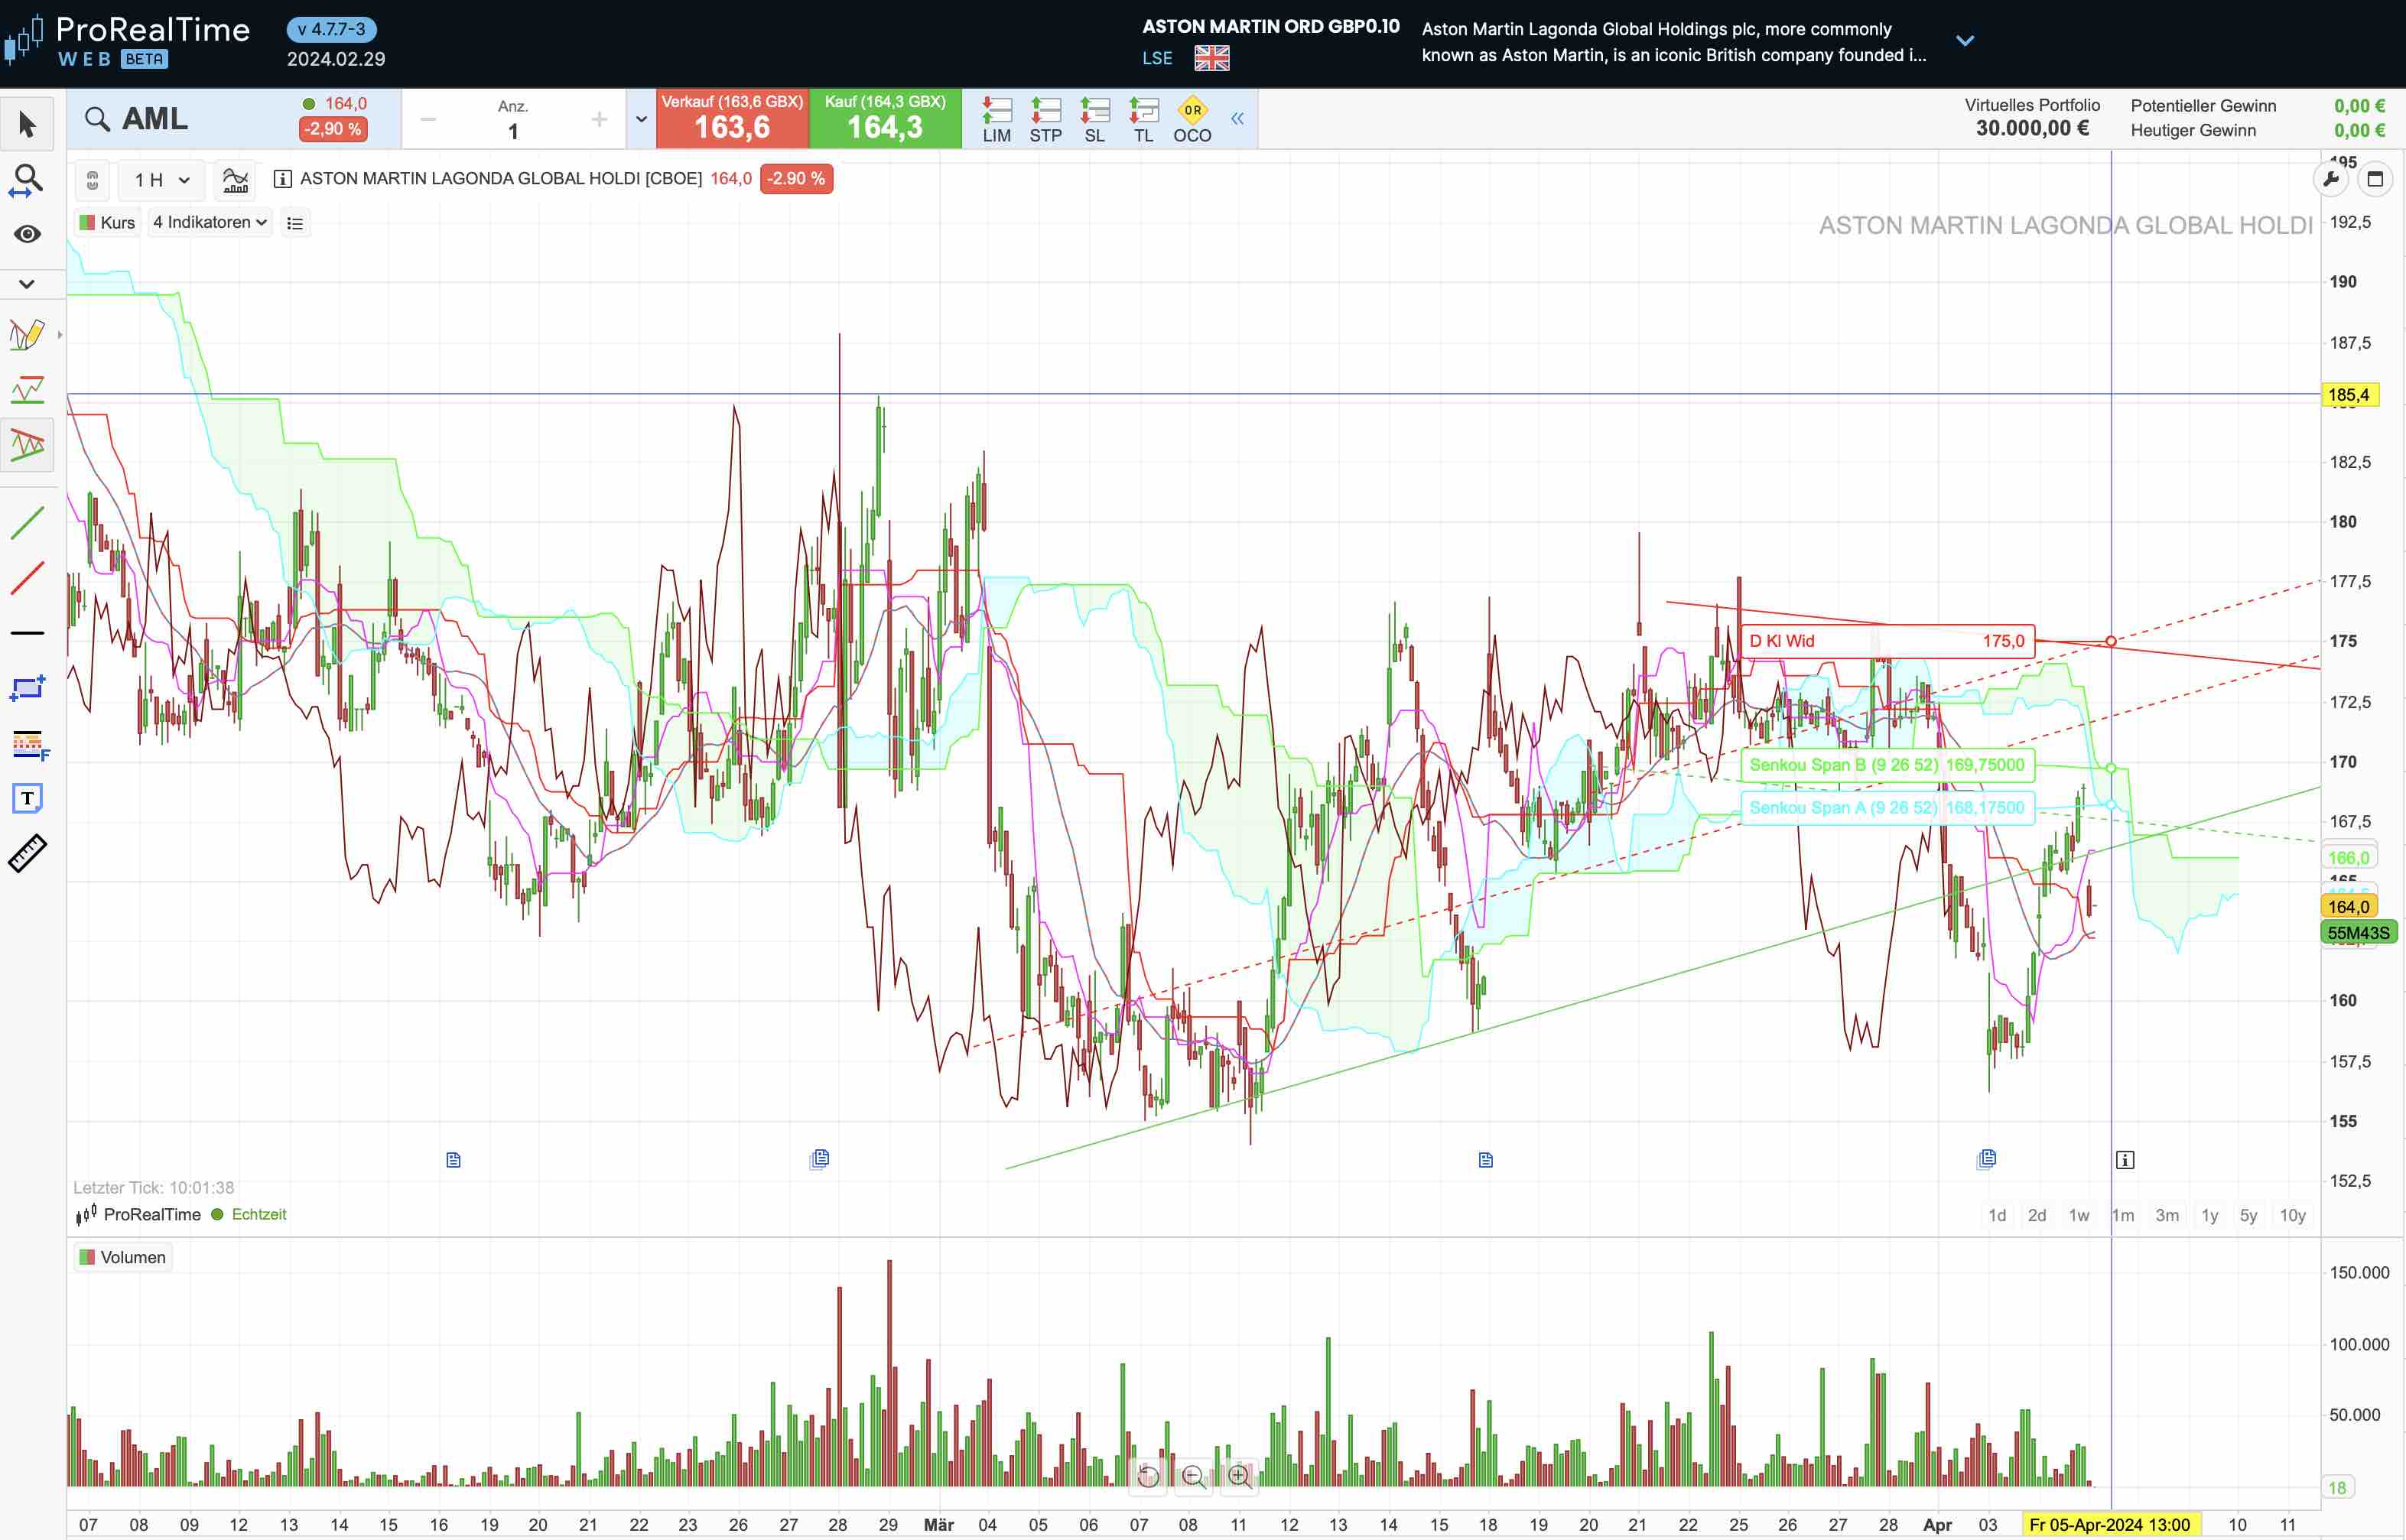The width and height of the screenshot is (2406, 1540).
Task: Switch chart range to 1m
Action: tap(2122, 1215)
